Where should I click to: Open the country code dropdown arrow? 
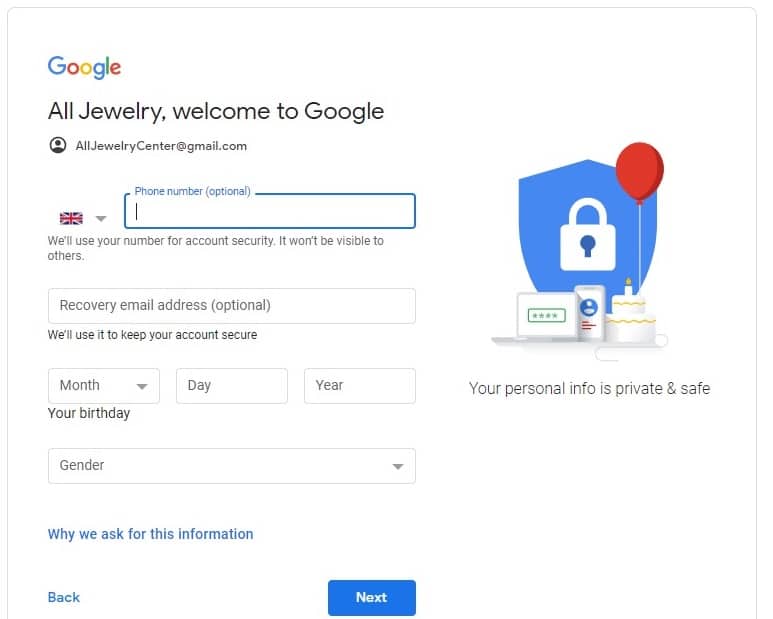pyautogui.click(x=101, y=218)
